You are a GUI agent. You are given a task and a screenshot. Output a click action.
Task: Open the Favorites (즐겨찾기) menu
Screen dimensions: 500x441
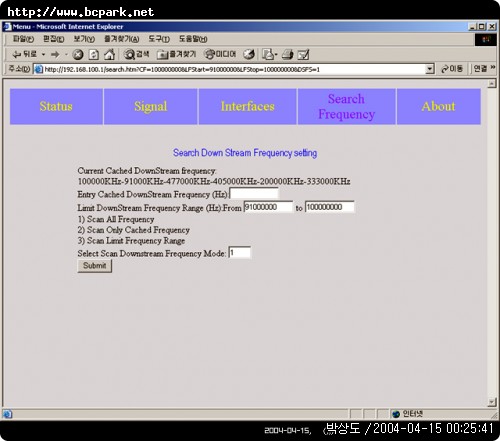[121, 39]
